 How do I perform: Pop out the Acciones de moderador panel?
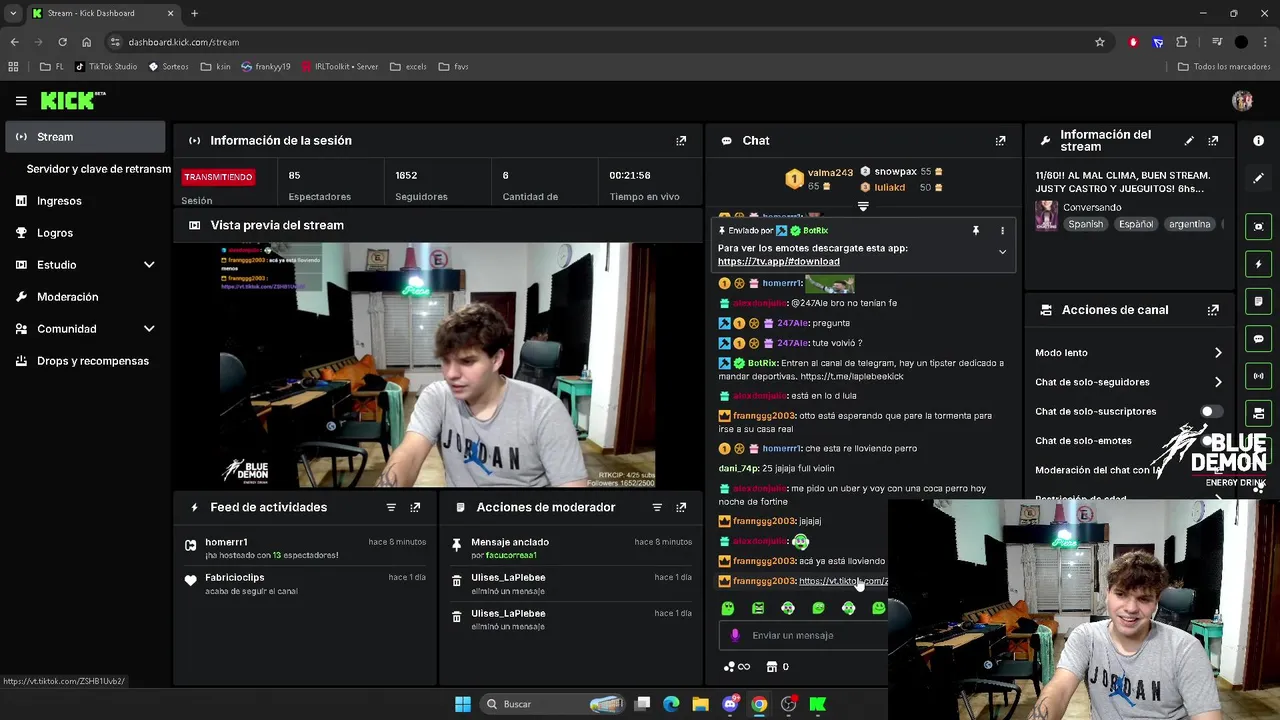[x=681, y=508]
